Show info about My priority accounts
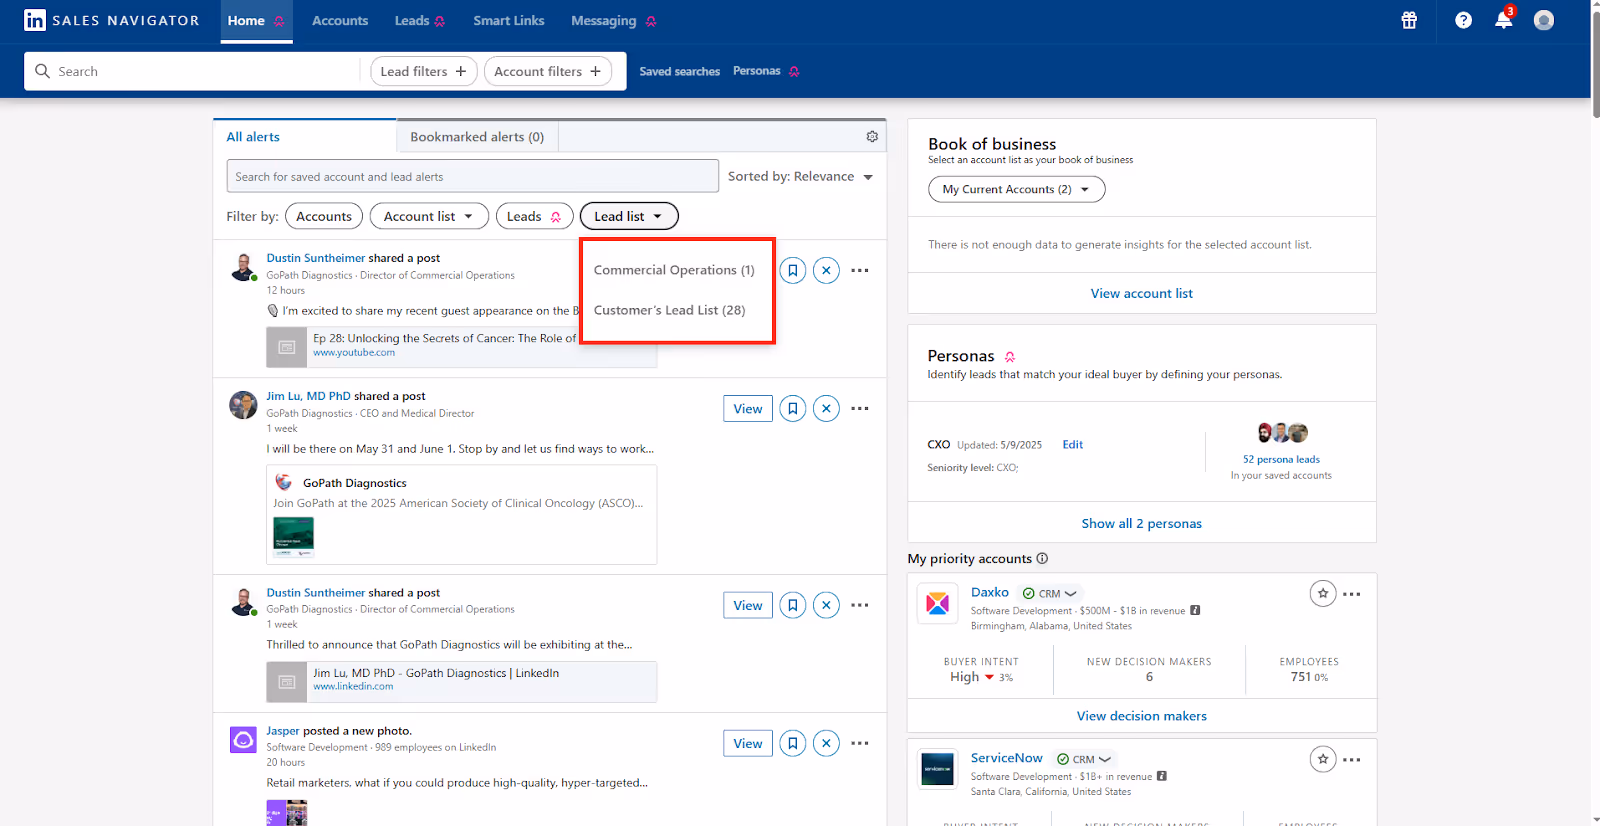The image size is (1600, 826). click(1042, 558)
